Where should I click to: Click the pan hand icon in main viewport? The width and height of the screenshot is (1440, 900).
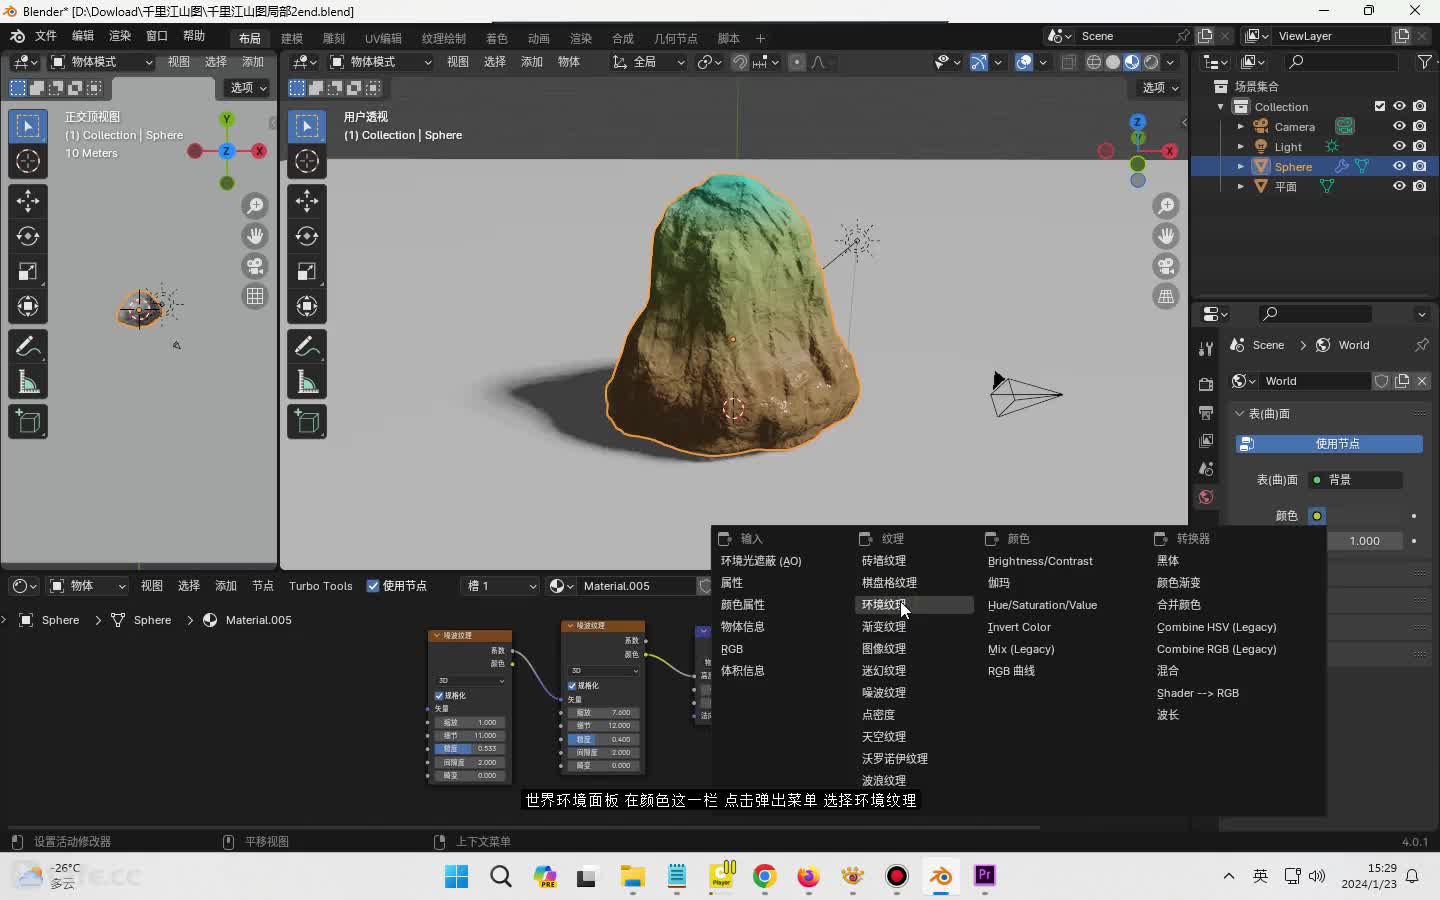[x=1166, y=236]
